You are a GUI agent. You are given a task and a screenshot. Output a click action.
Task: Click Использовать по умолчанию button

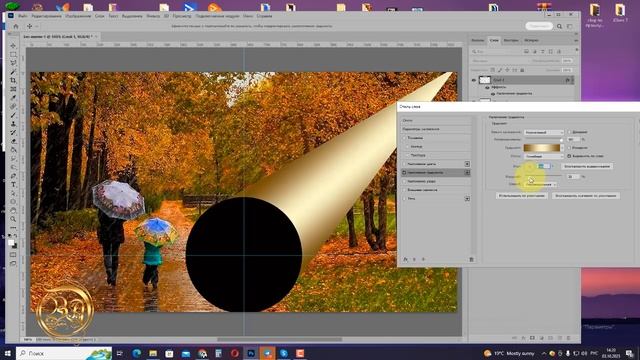click(x=522, y=196)
